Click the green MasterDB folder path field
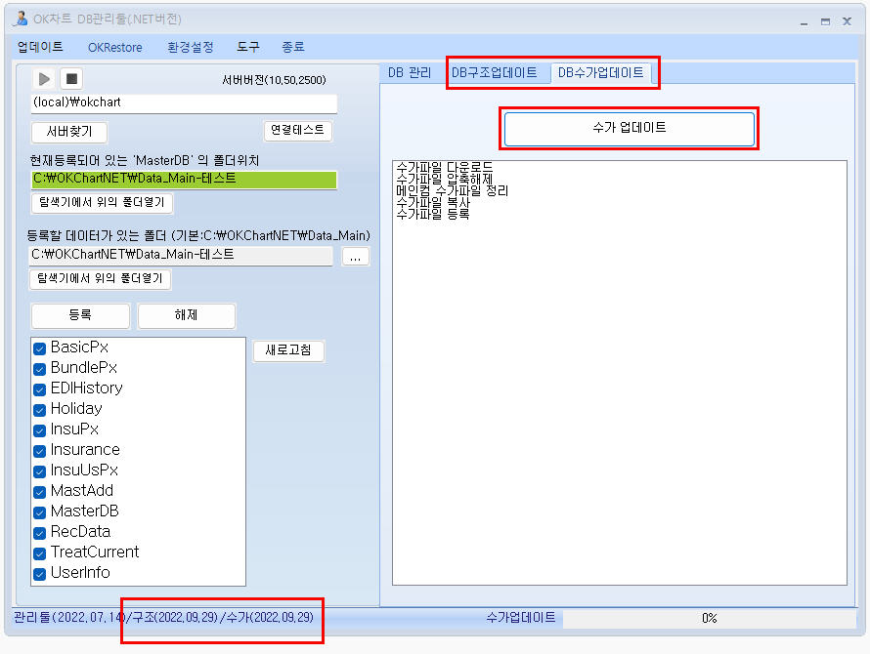 [x=184, y=179]
